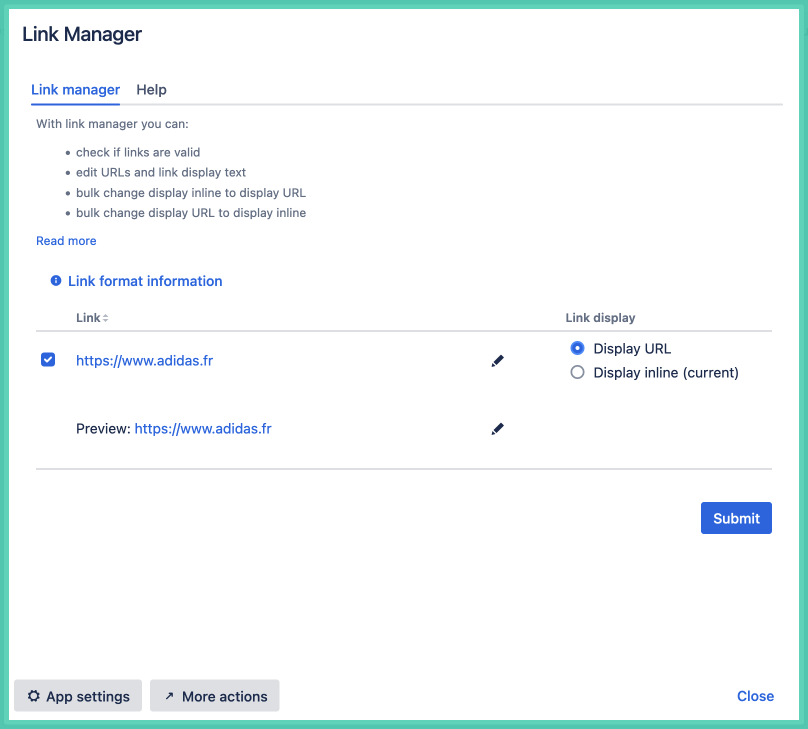Click the Link column header label
This screenshot has width=808, height=729.
[x=88, y=318]
